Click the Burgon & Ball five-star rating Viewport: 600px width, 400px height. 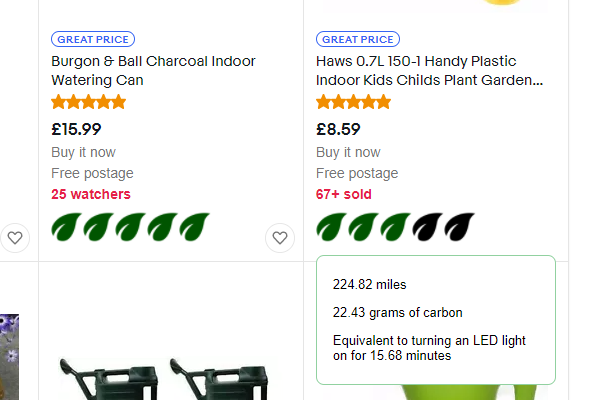click(x=88, y=102)
